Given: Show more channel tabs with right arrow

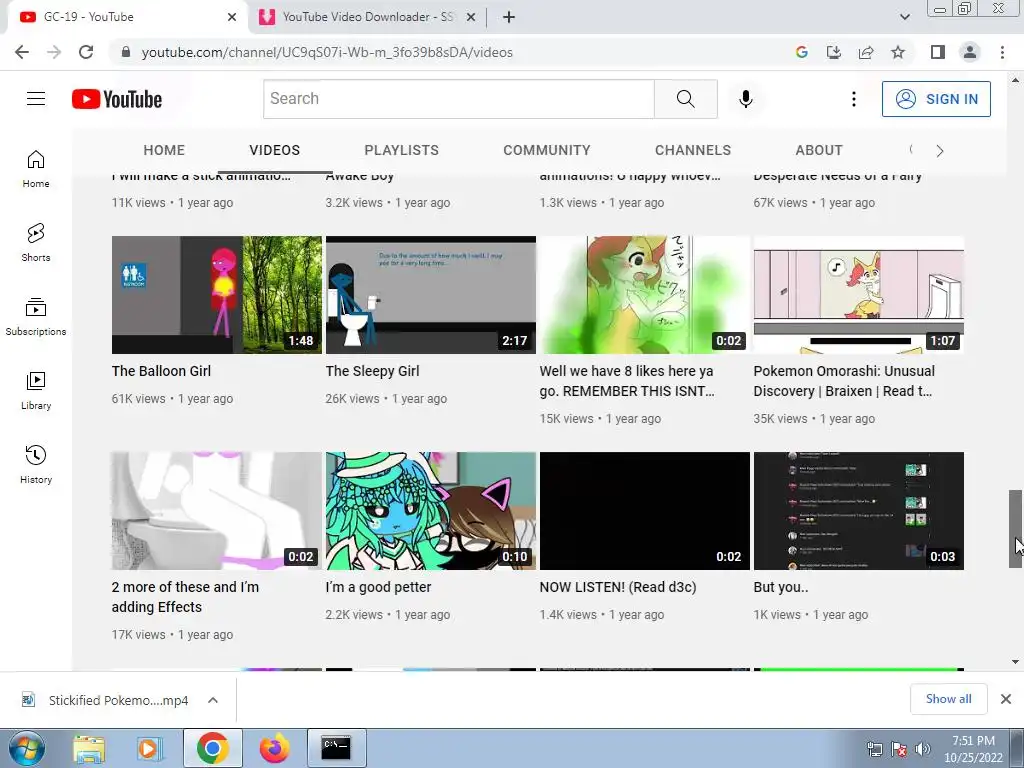Looking at the screenshot, I should point(940,151).
